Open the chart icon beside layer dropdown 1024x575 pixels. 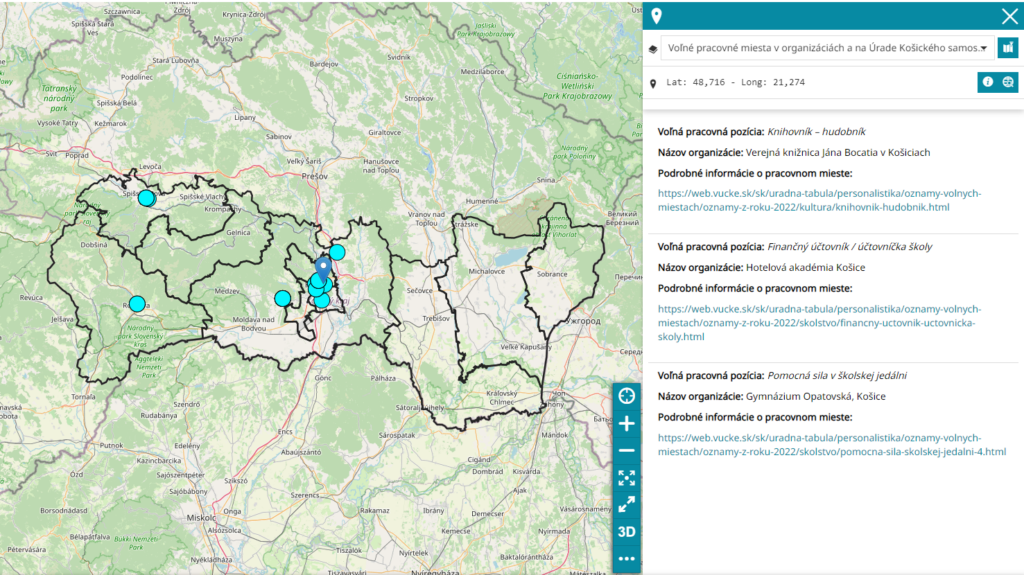pyautogui.click(x=1008, y=48)
